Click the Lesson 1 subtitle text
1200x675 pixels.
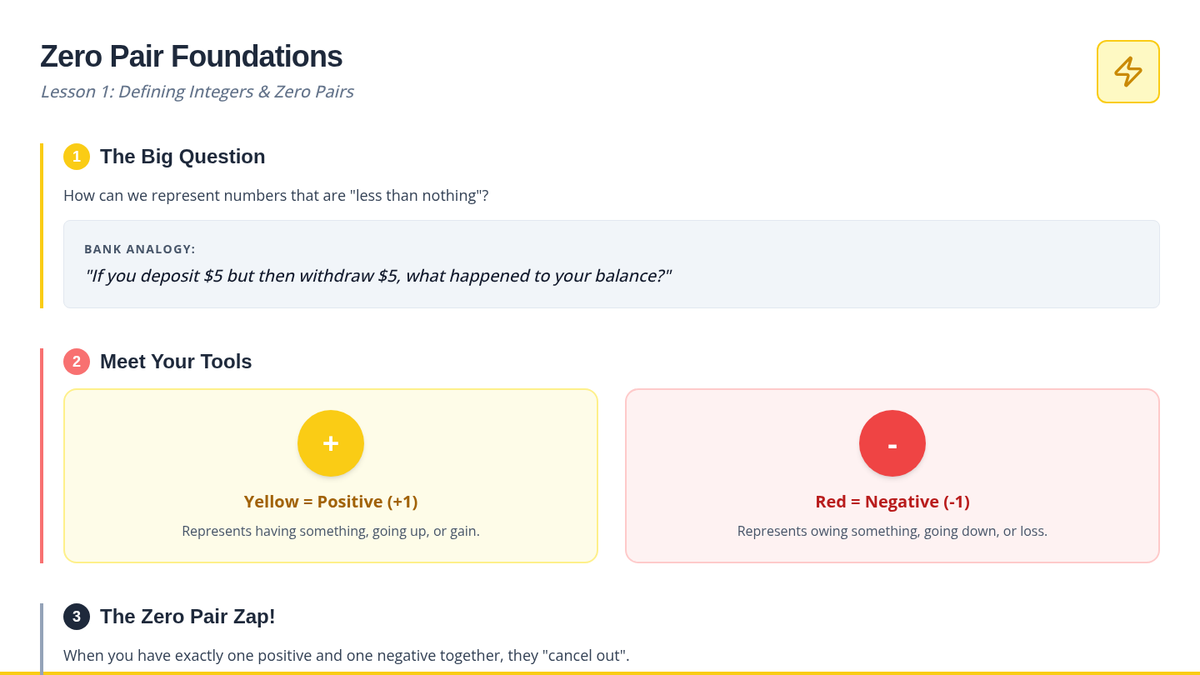click(x=197, y=92)
